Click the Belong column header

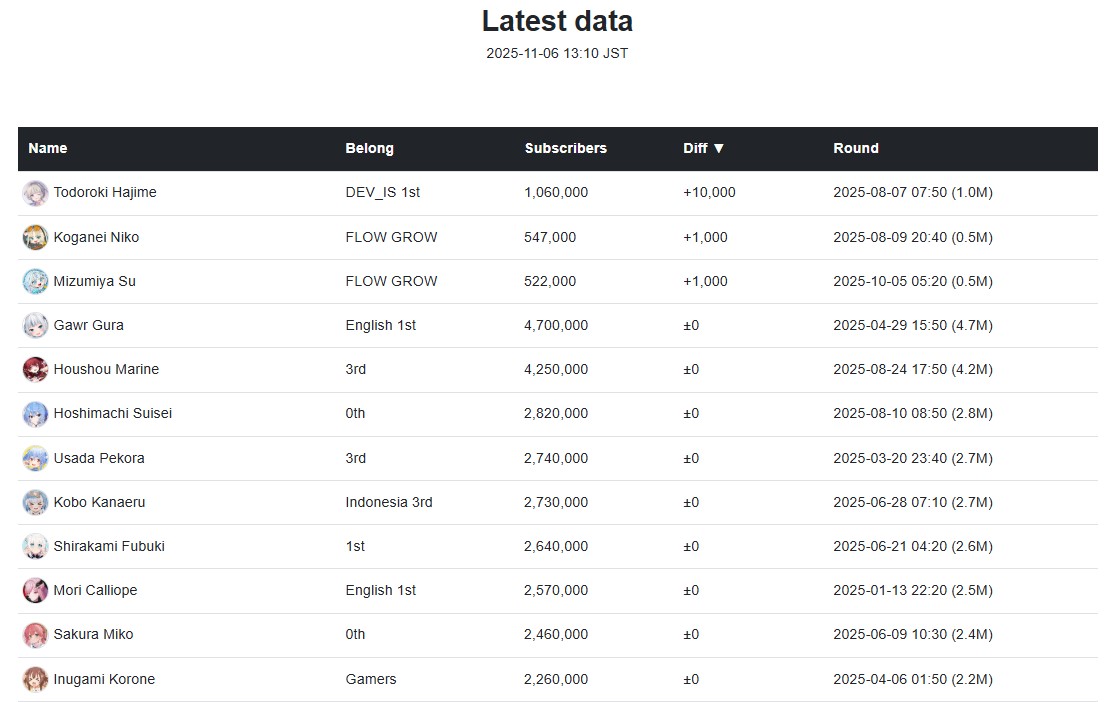pos(369,148)
